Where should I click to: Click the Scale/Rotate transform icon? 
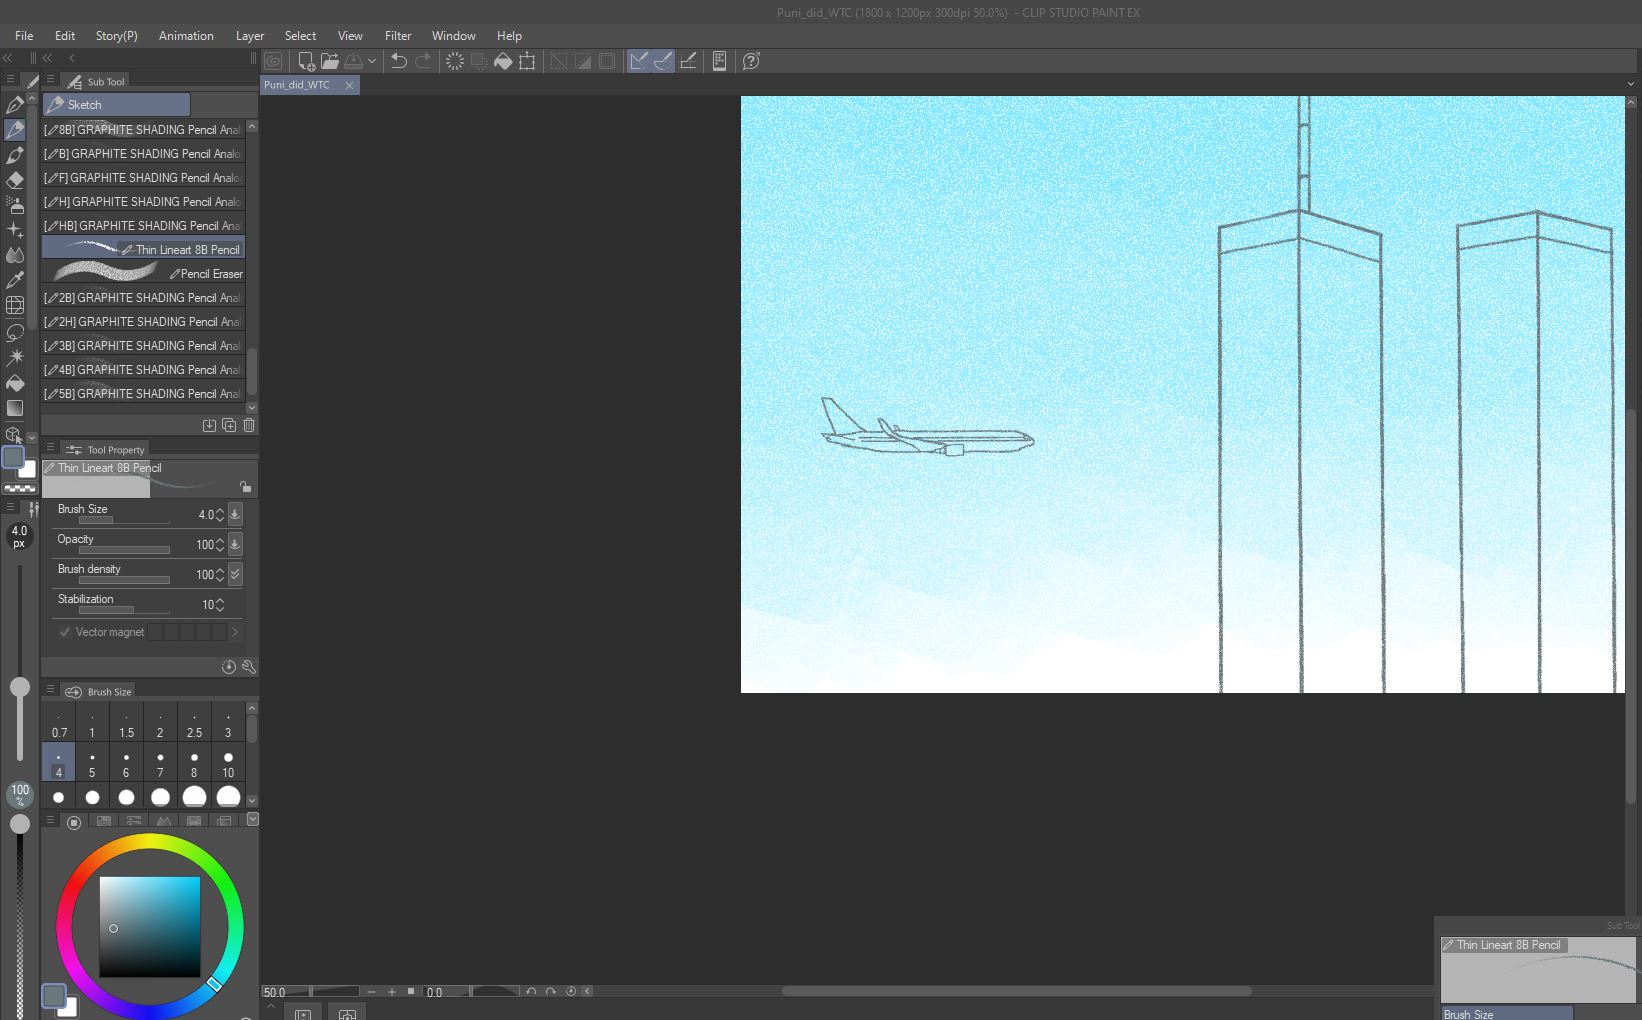527,61
